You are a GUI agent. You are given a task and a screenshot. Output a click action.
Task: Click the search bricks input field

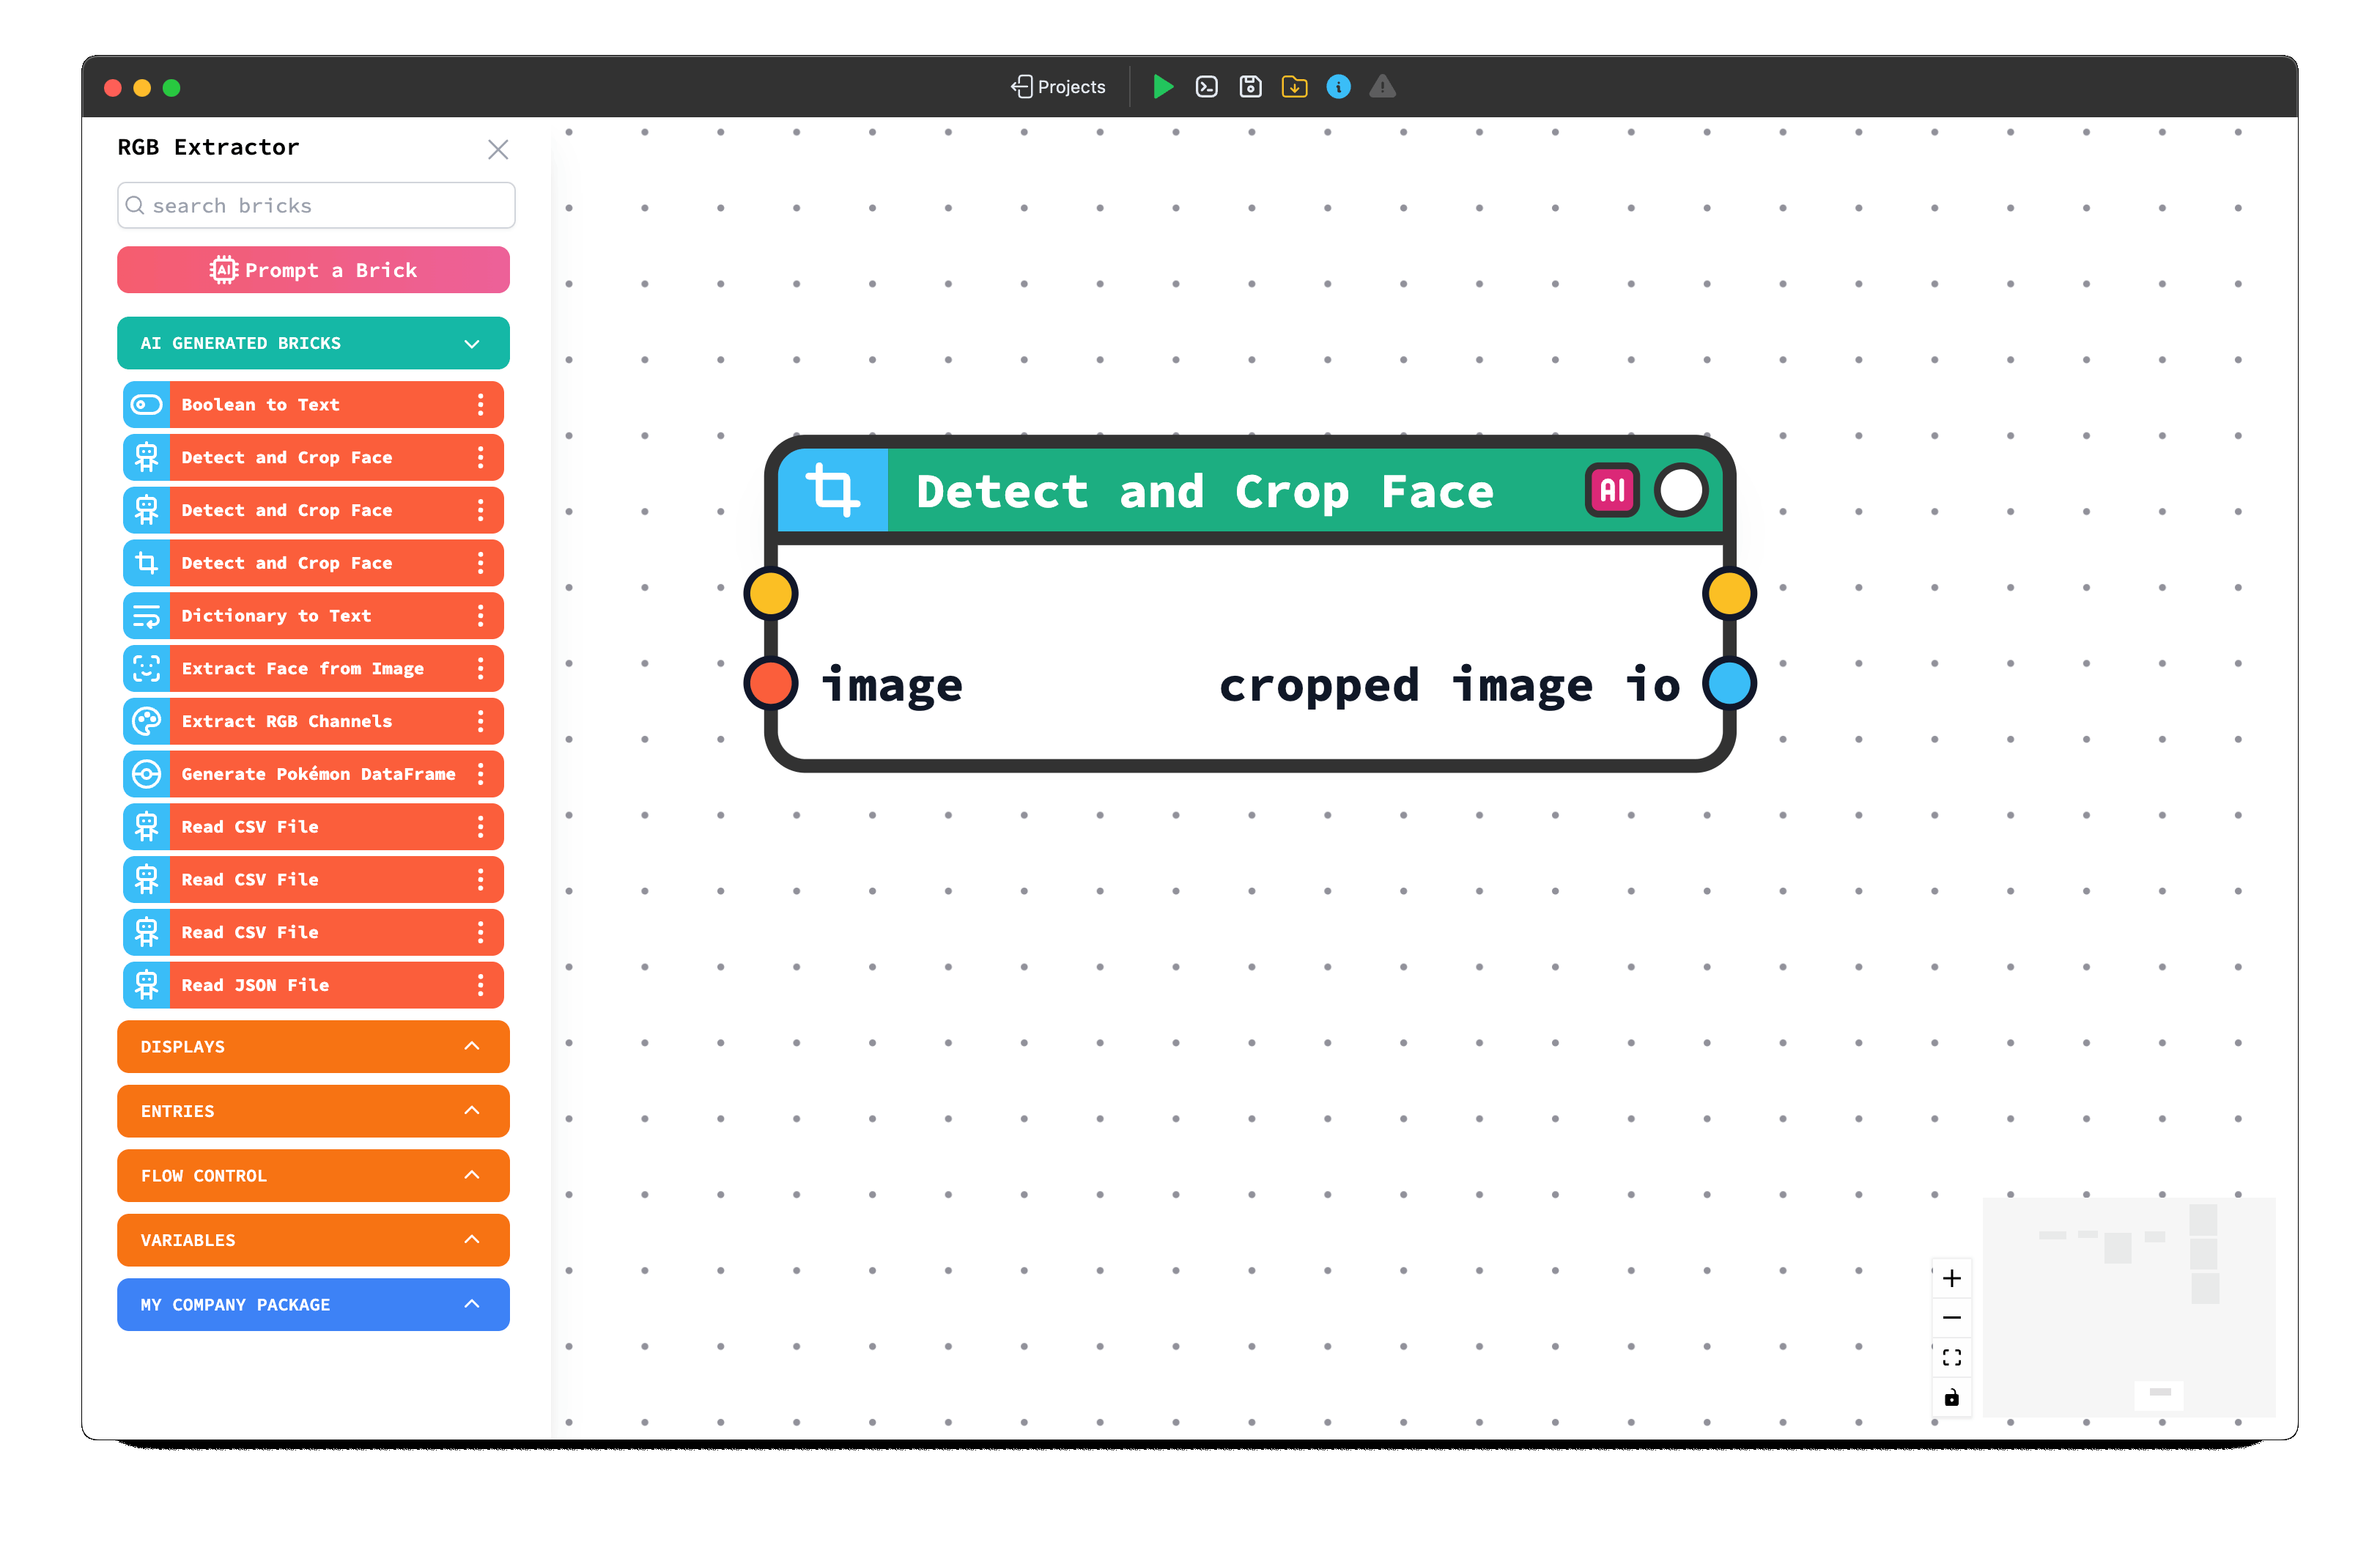[316, 205]
